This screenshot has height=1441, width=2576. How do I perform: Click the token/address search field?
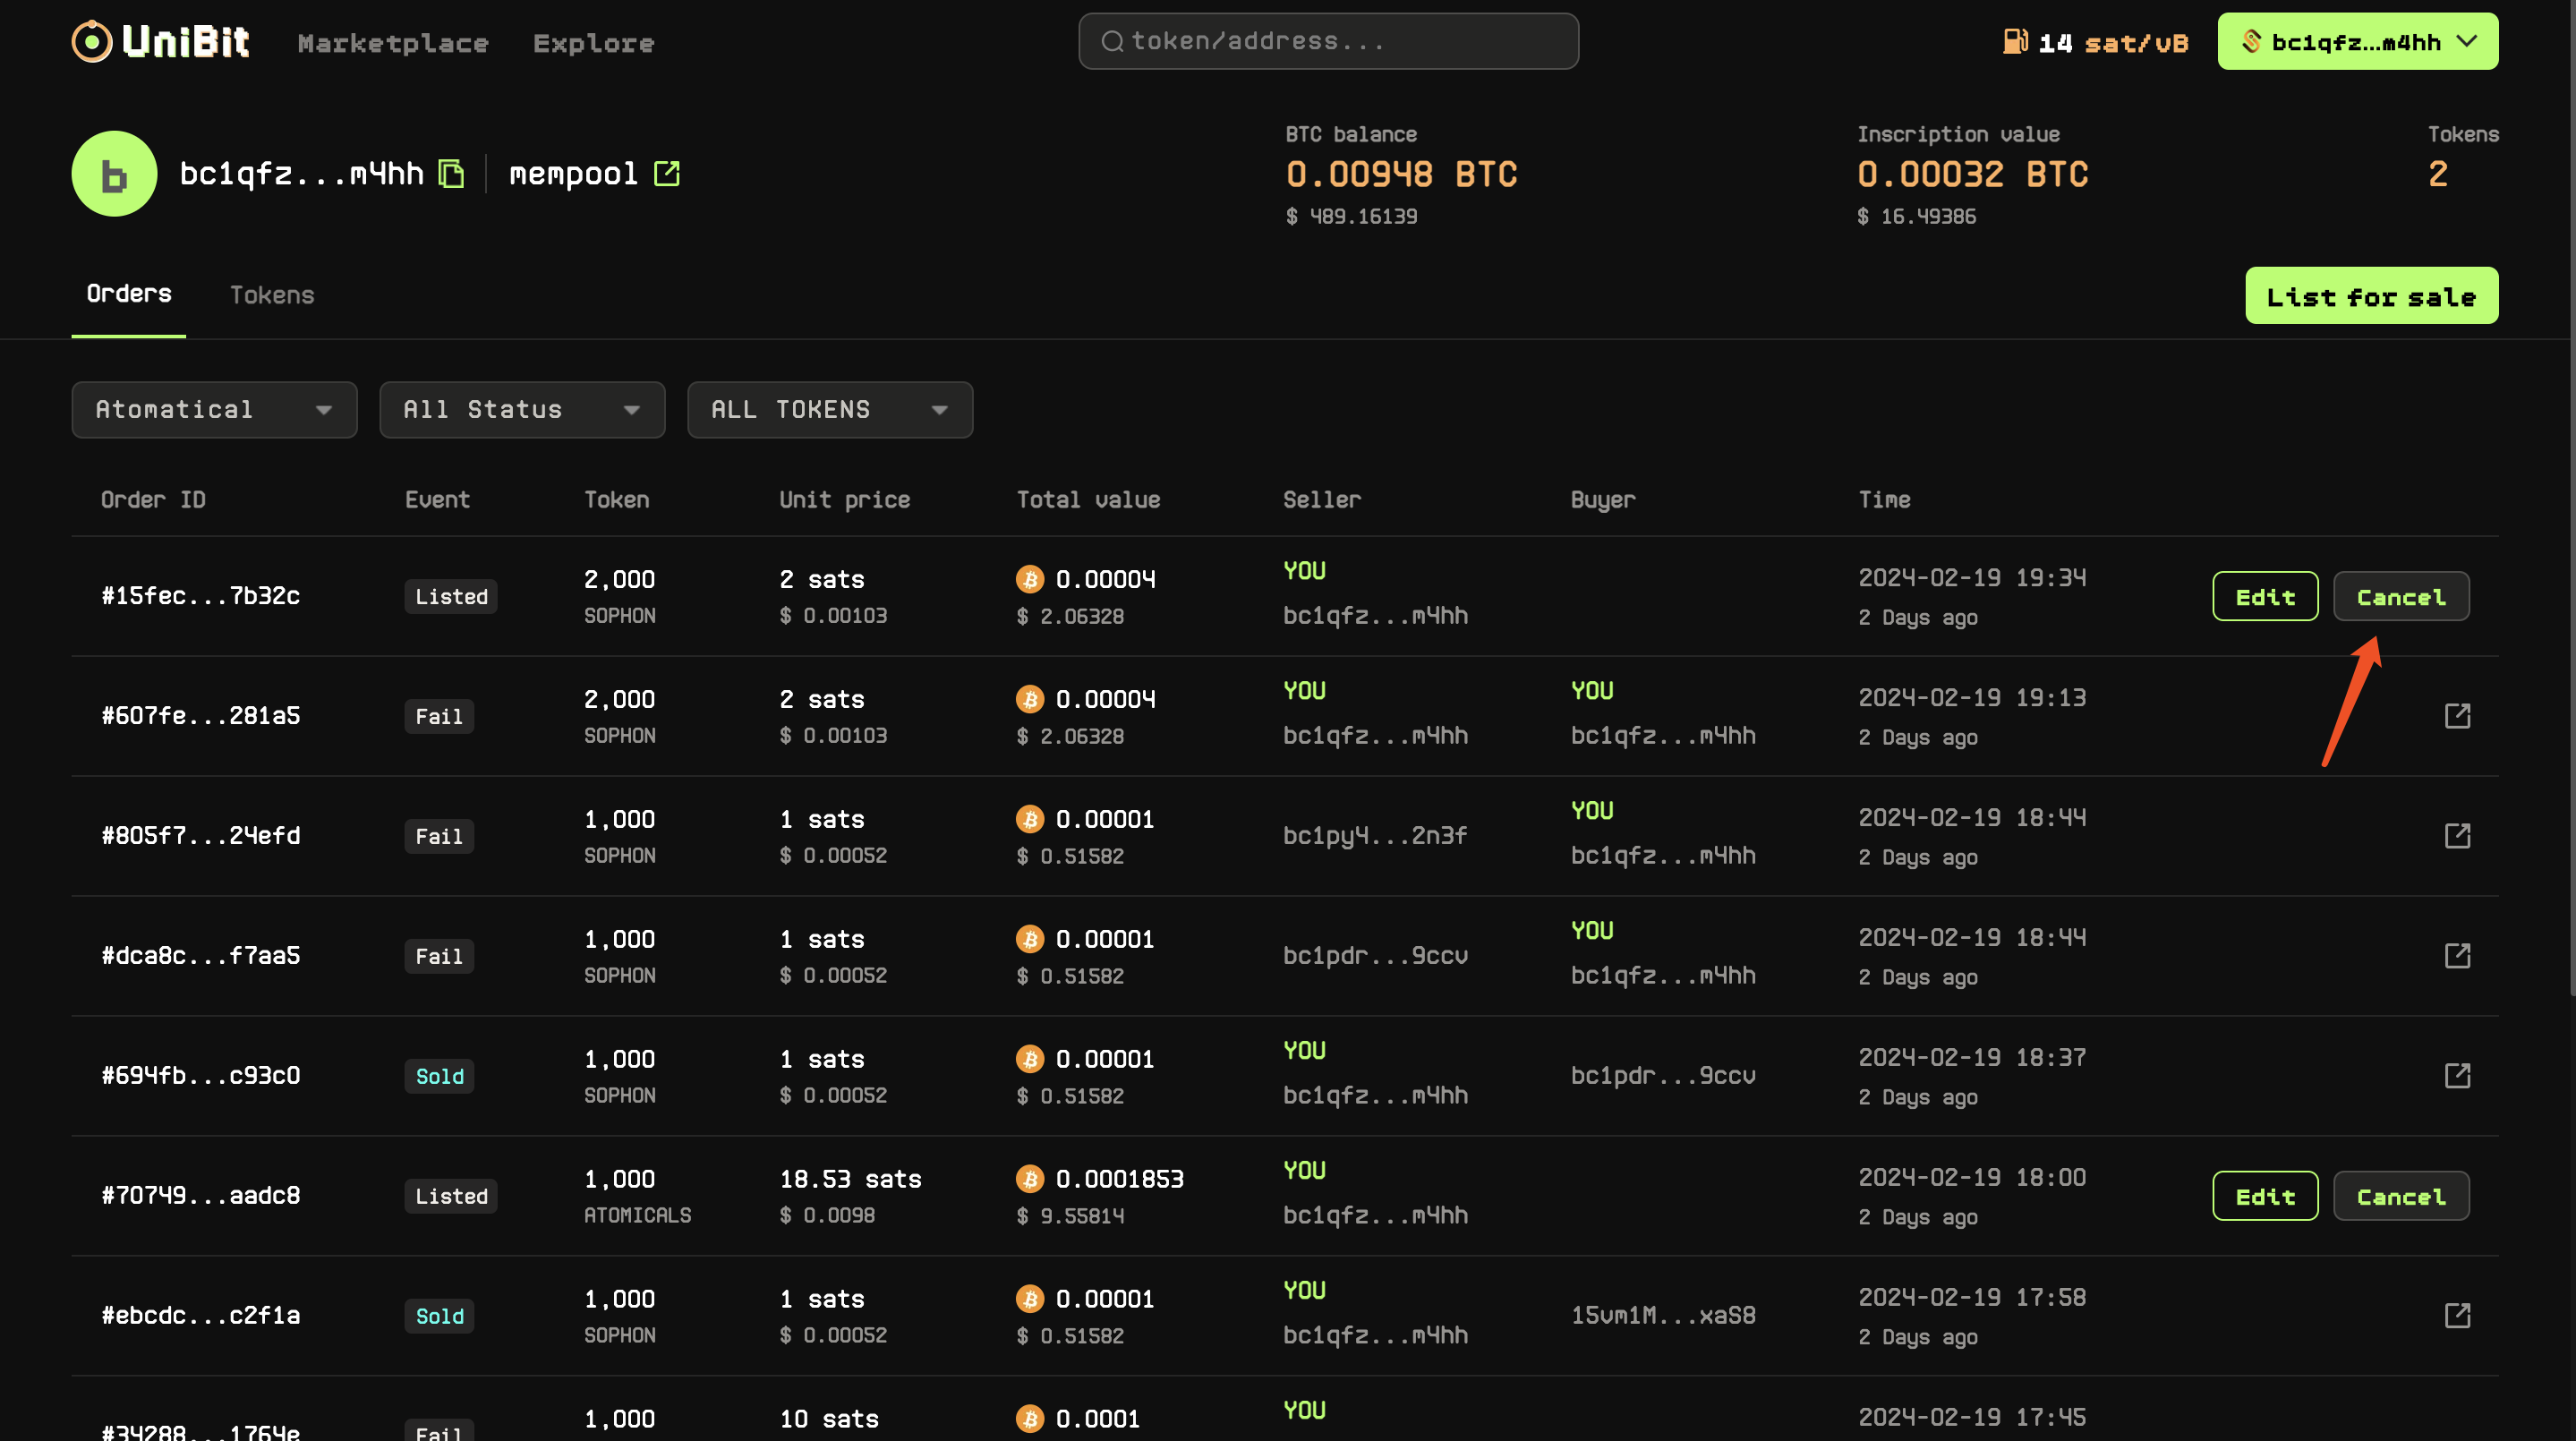tap(1328, 41)
